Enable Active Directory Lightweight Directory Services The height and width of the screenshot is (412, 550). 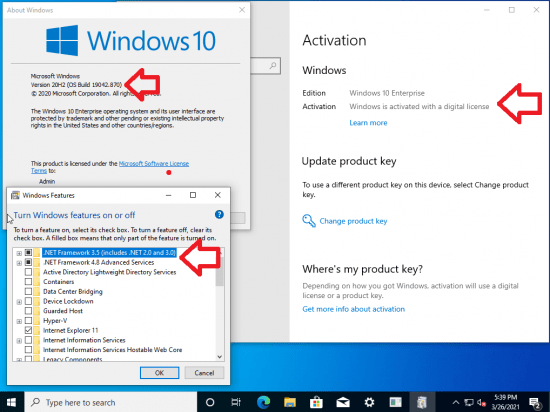pos(28,272)
